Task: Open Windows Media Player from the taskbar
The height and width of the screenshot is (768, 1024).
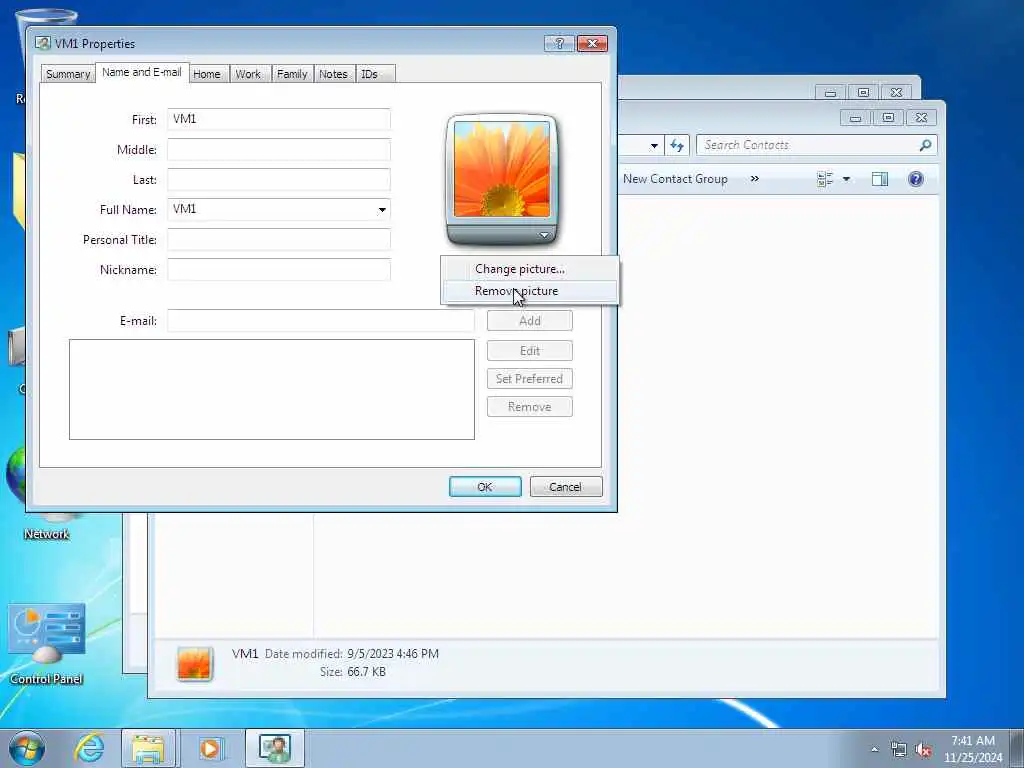Action: 210,748
